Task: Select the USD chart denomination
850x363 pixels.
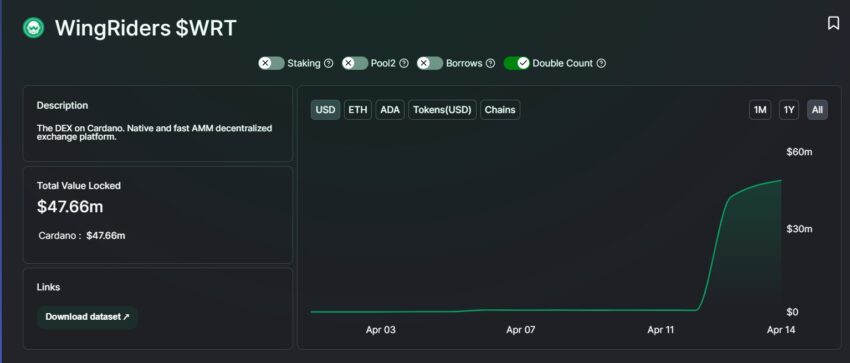Action: (325, 110)
